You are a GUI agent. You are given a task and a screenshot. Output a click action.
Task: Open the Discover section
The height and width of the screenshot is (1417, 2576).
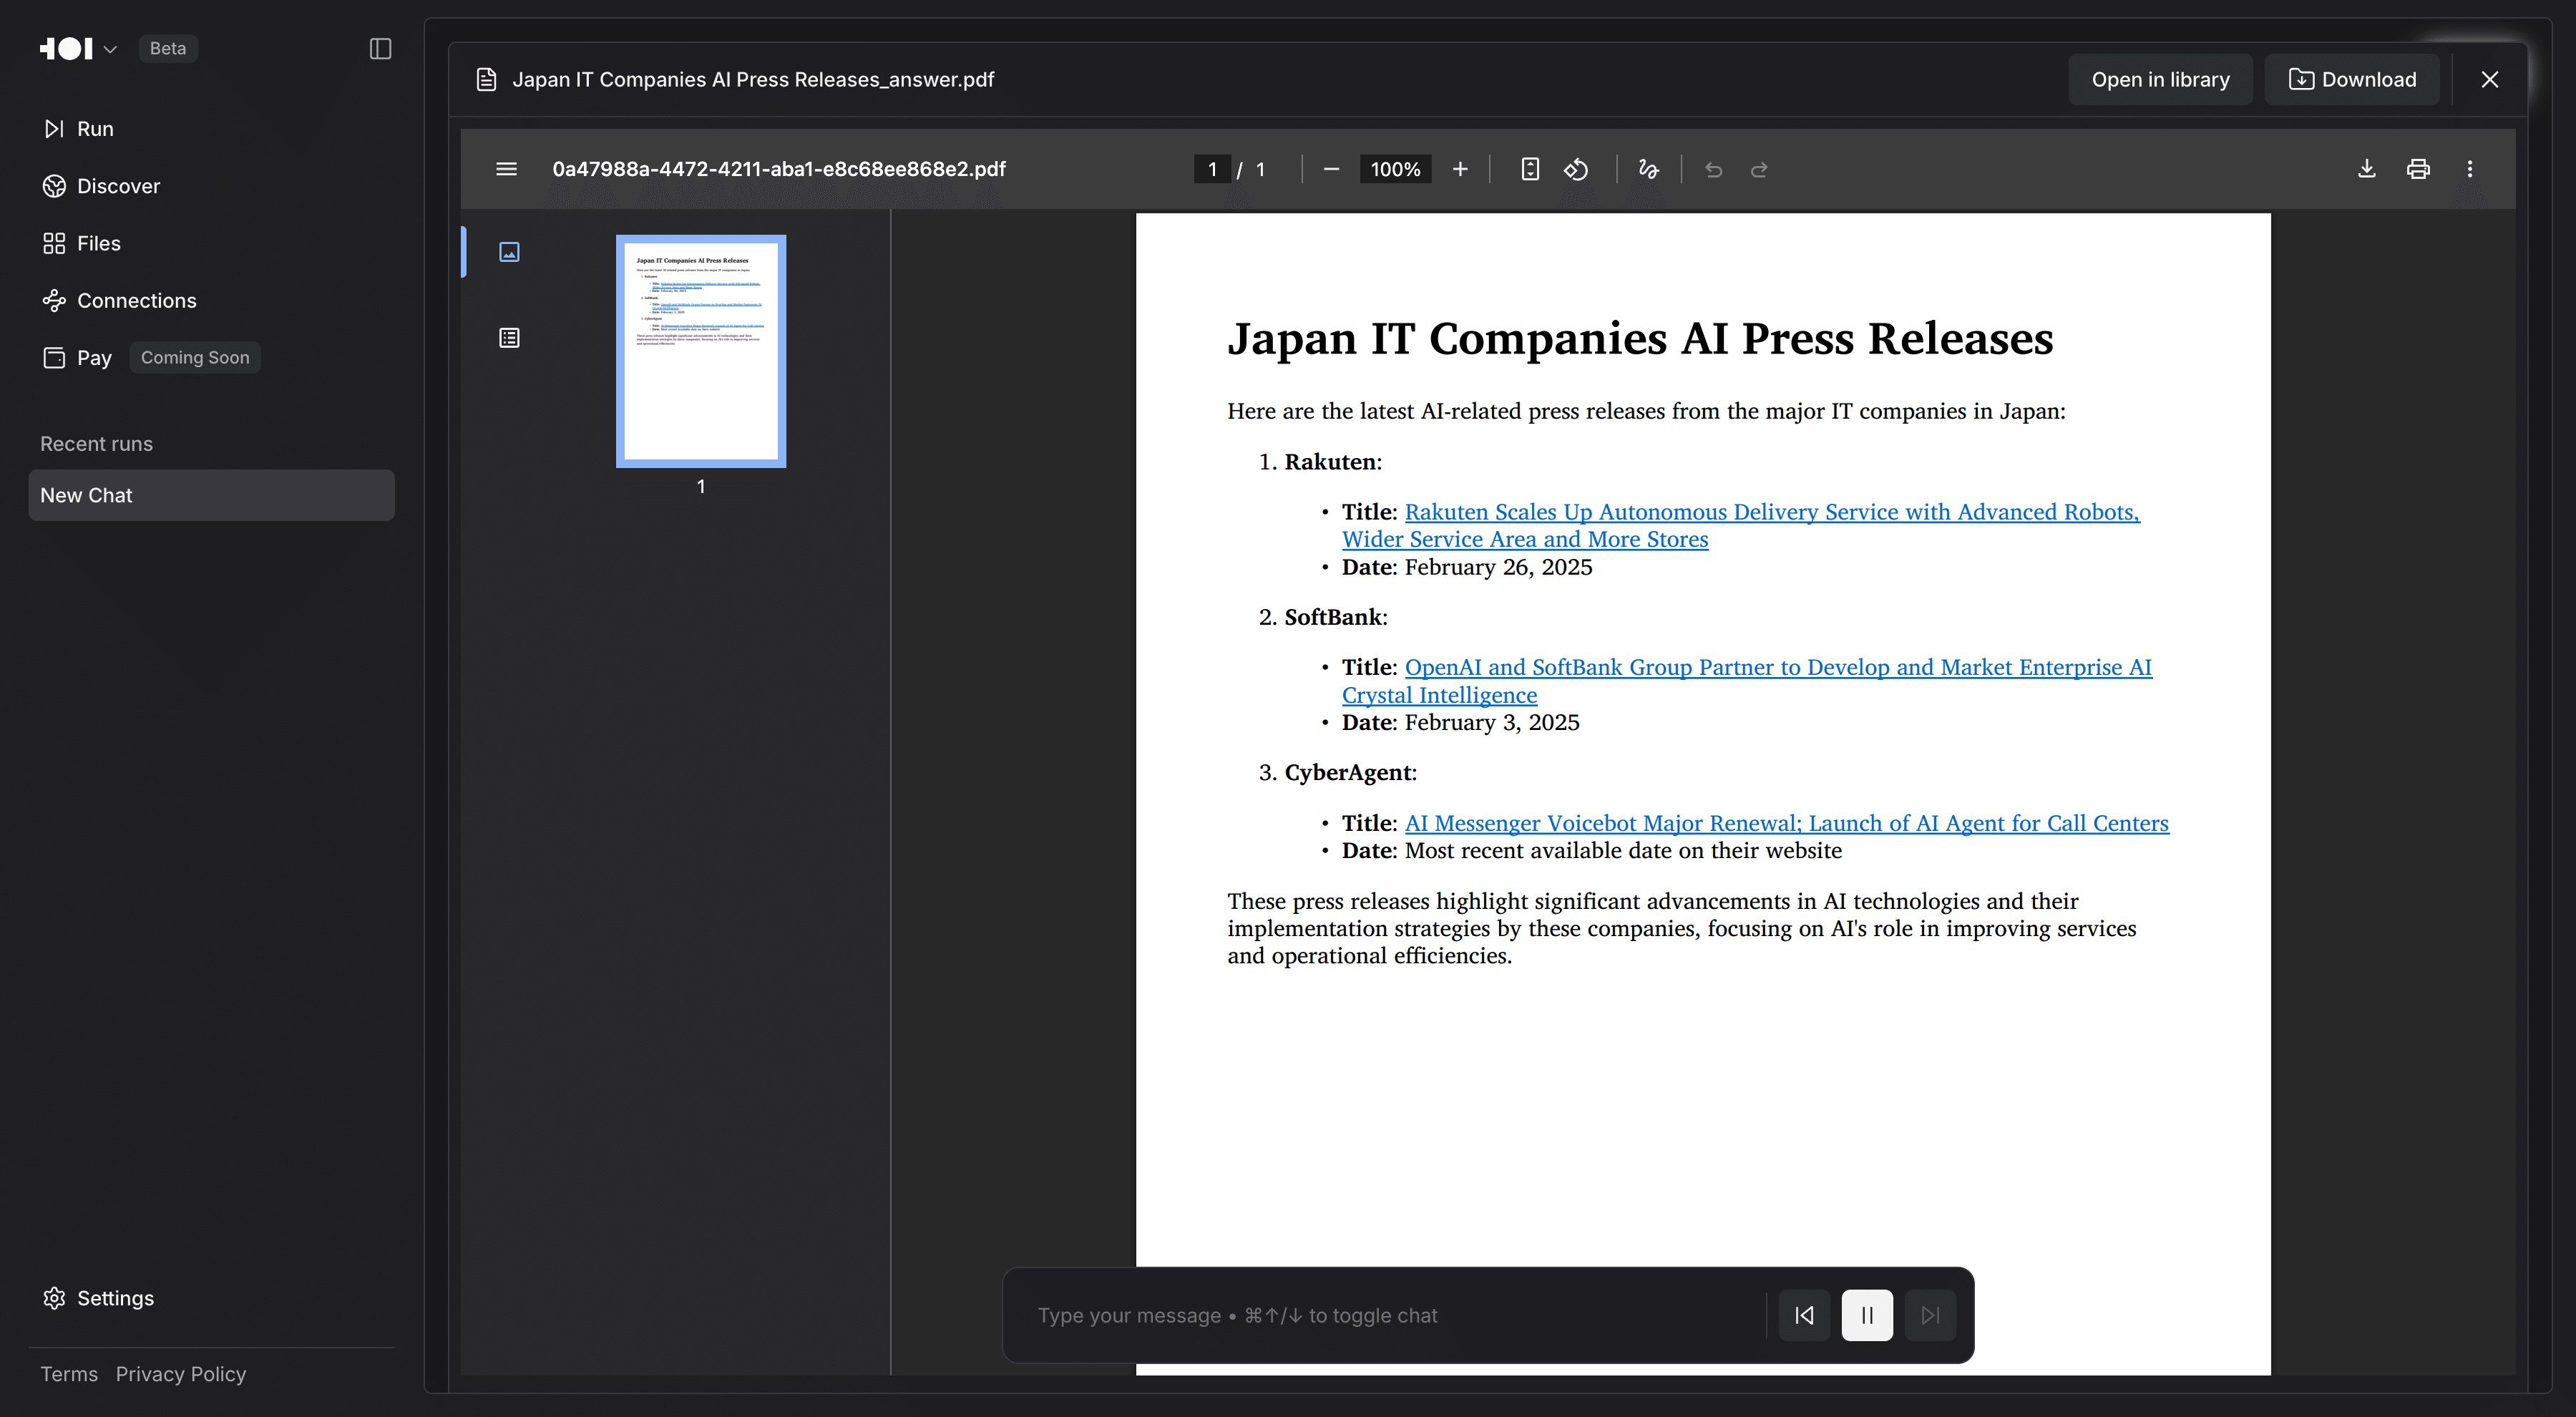pos(118,186)
